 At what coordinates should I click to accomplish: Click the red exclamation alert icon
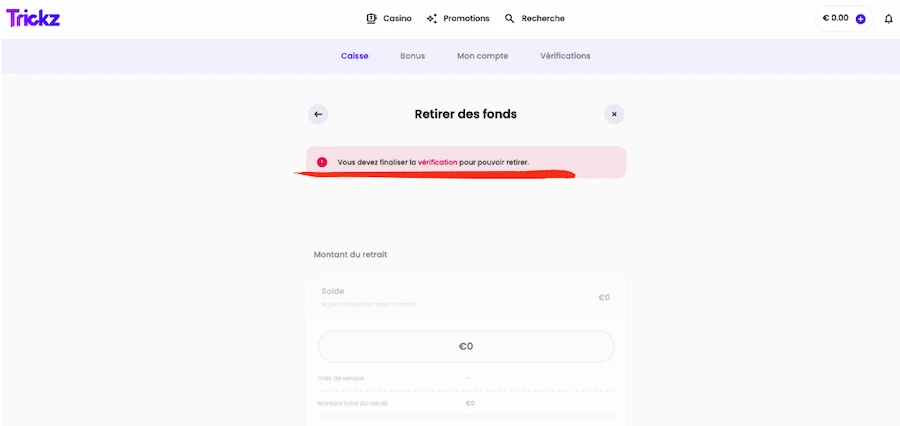point(322,162)
